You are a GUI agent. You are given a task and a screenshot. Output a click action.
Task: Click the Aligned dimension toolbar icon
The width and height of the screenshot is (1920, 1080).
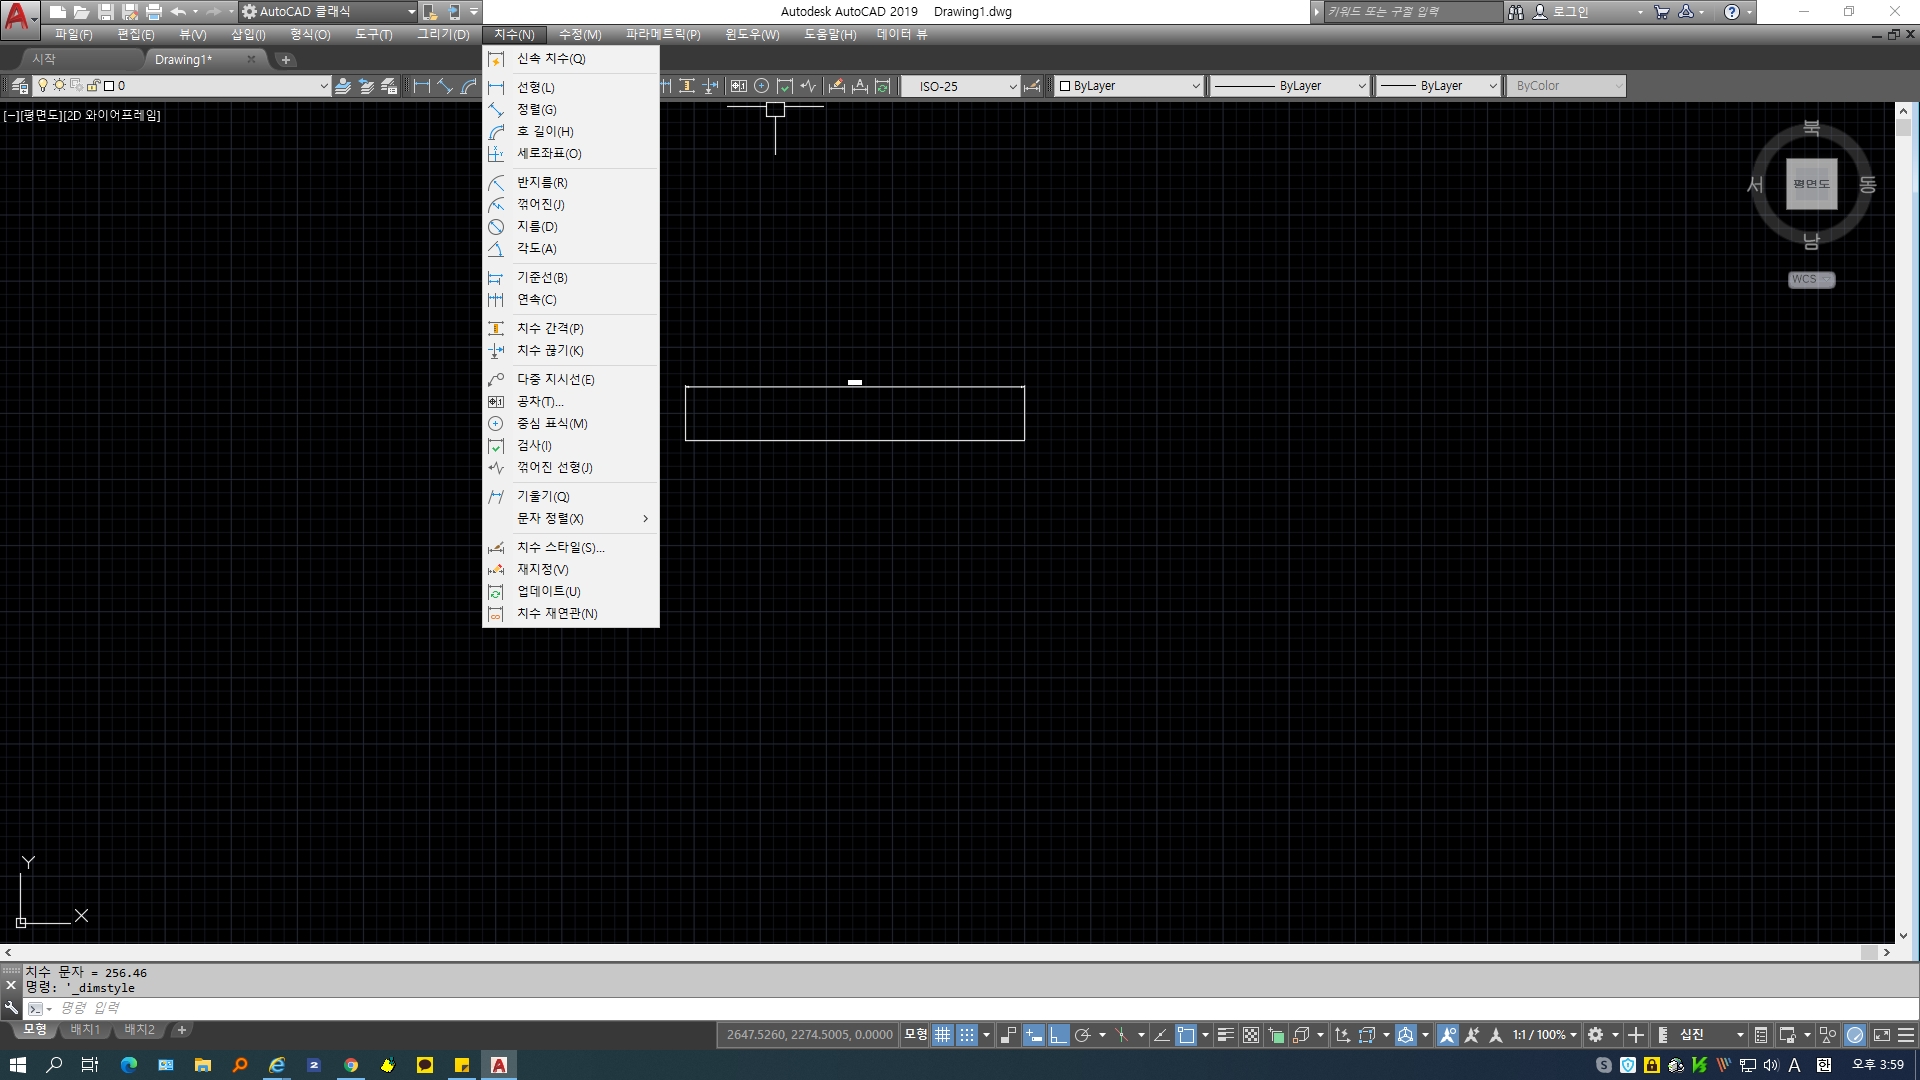446,86
